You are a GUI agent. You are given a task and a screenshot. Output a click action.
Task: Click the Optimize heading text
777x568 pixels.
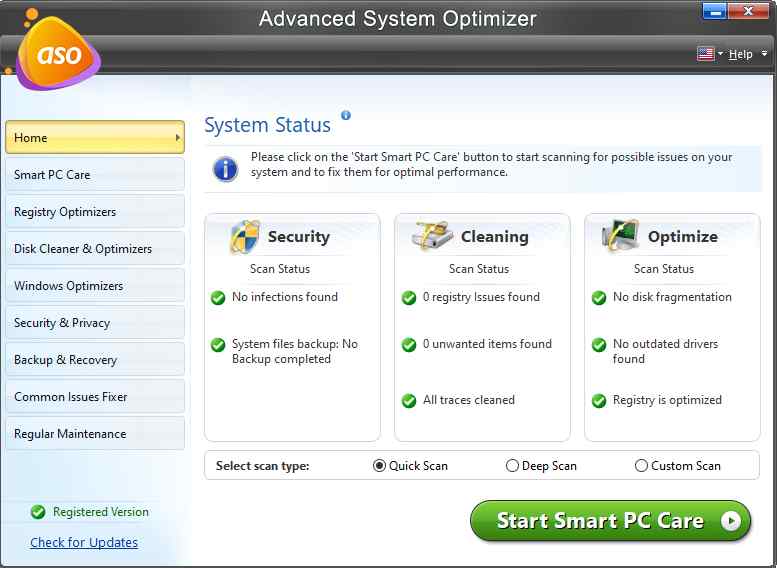[x=683, y=237]
